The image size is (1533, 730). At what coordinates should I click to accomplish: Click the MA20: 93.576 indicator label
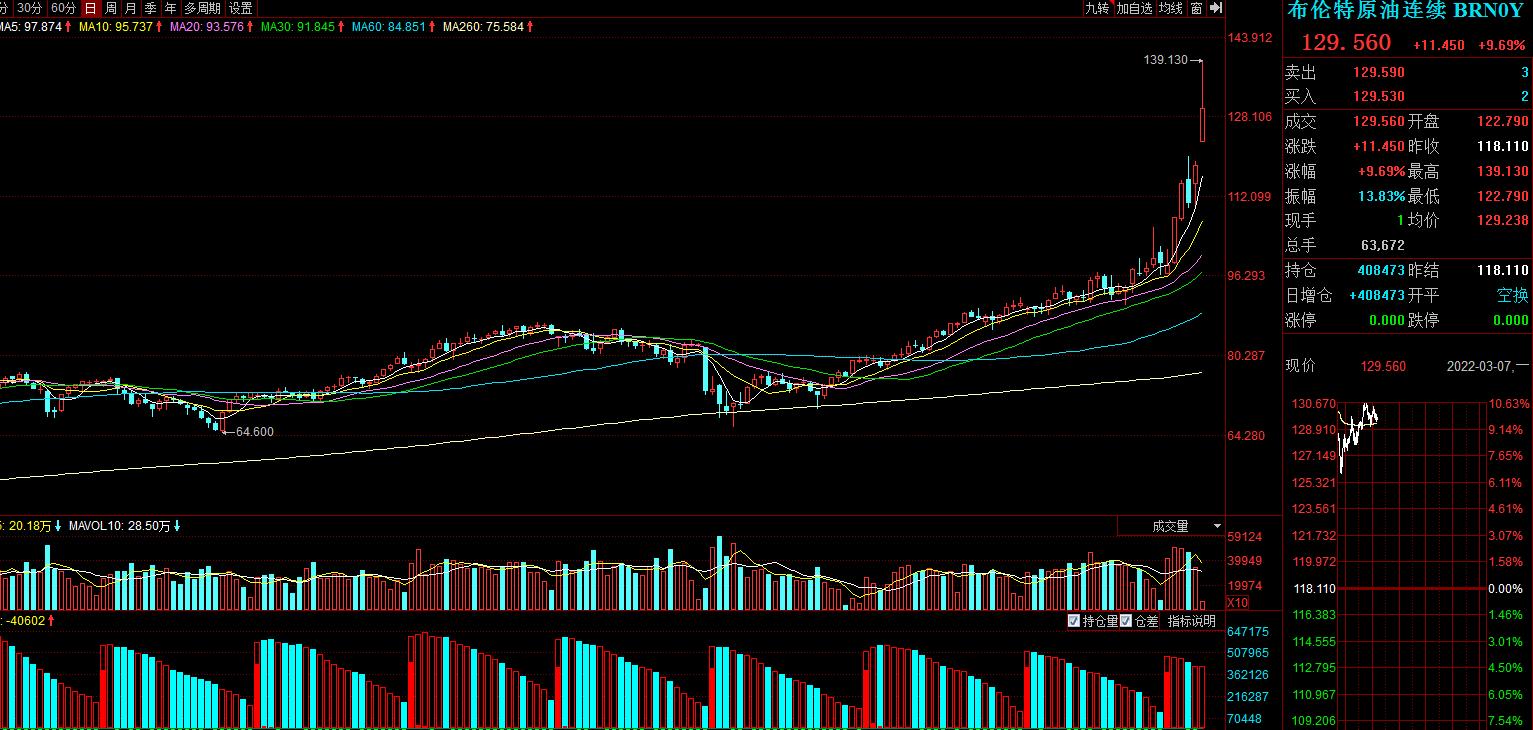[x=207, y=26]
